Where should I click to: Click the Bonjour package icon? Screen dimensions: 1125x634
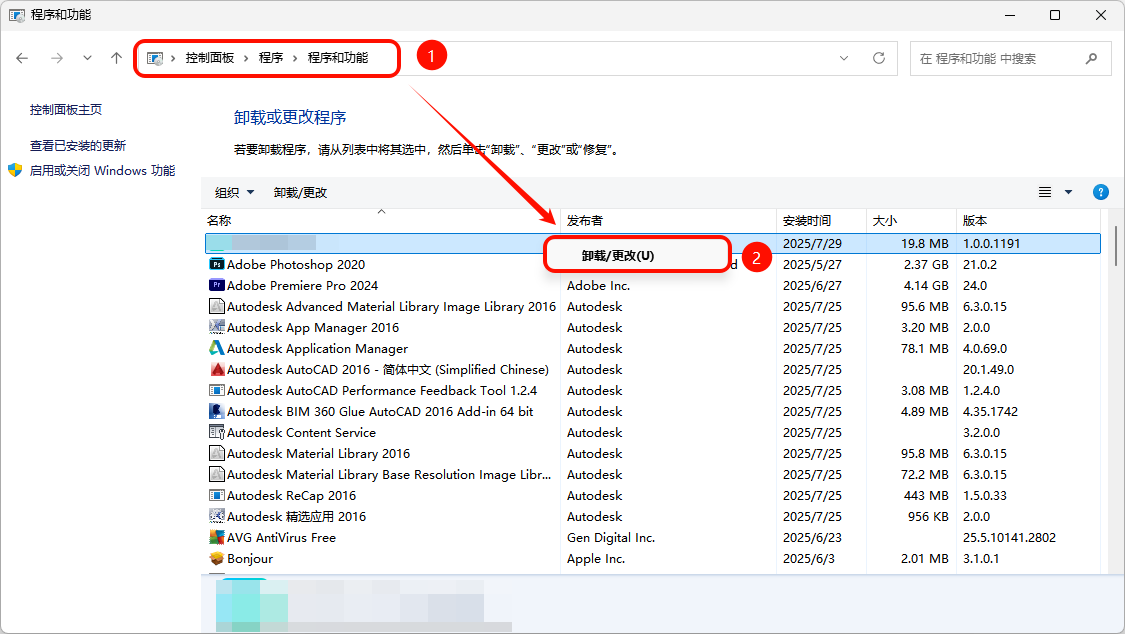pyautogui.click(x=217, y=559)
